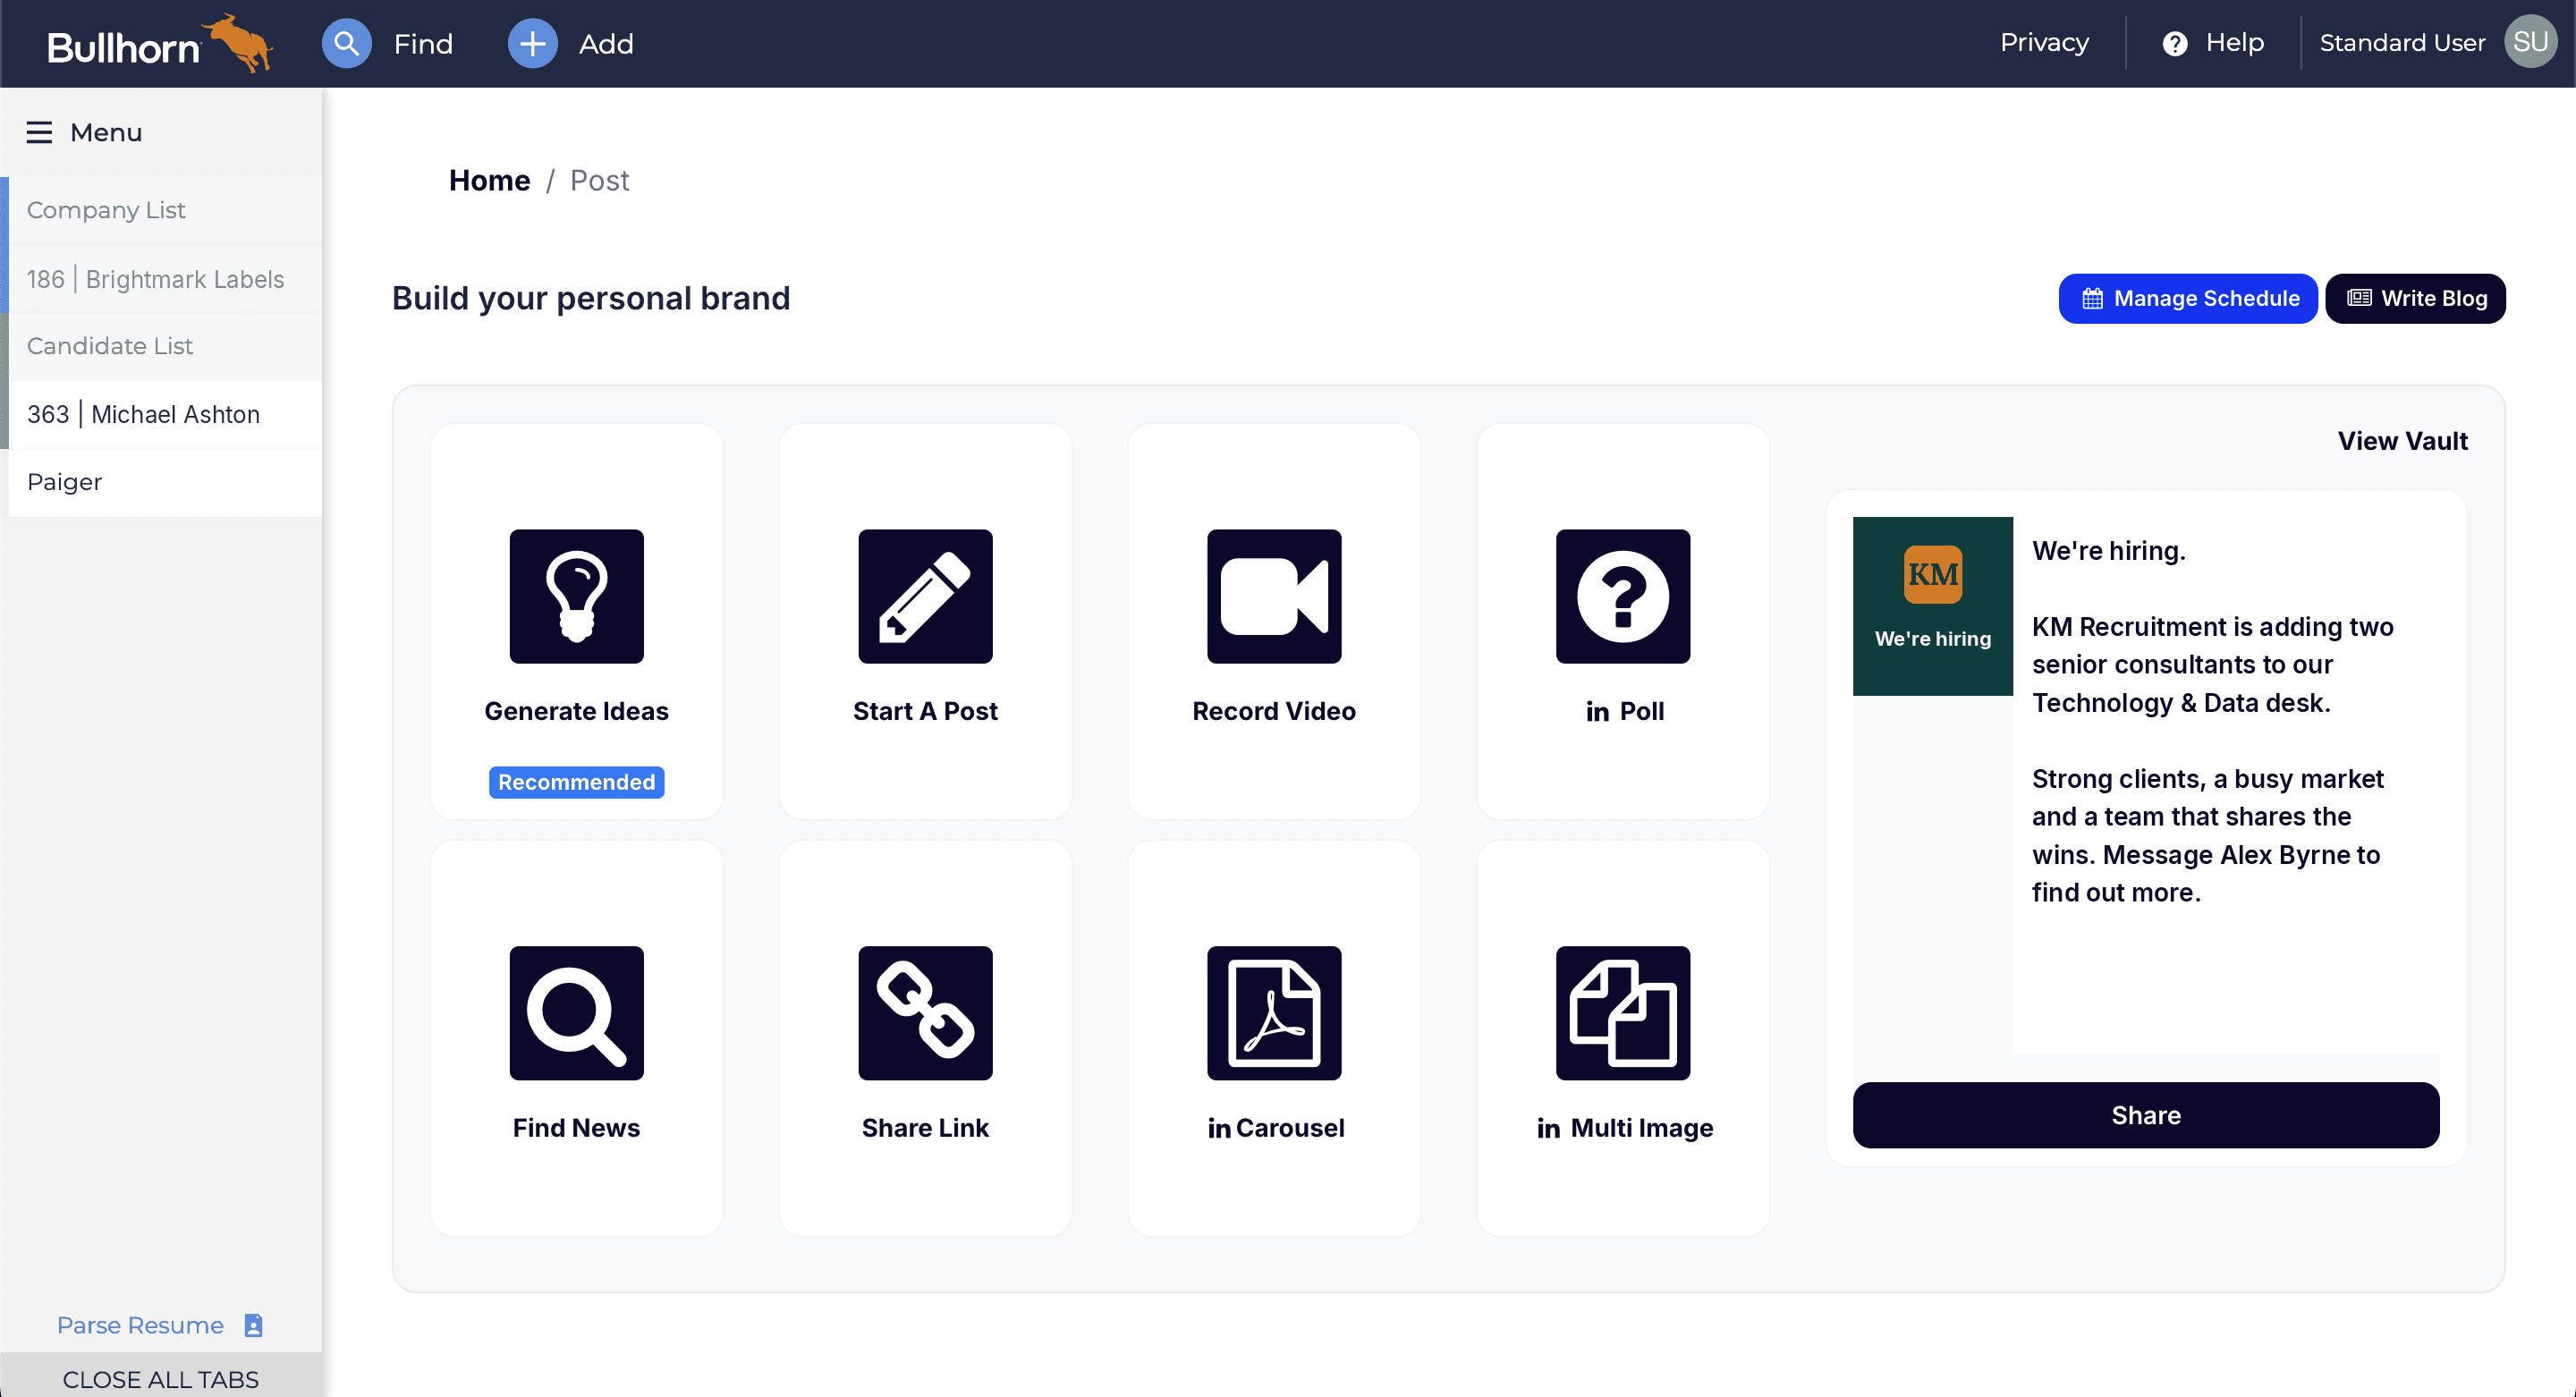
Task: Switch to 363 Michael Ashton tab
Action: [165, 414]
